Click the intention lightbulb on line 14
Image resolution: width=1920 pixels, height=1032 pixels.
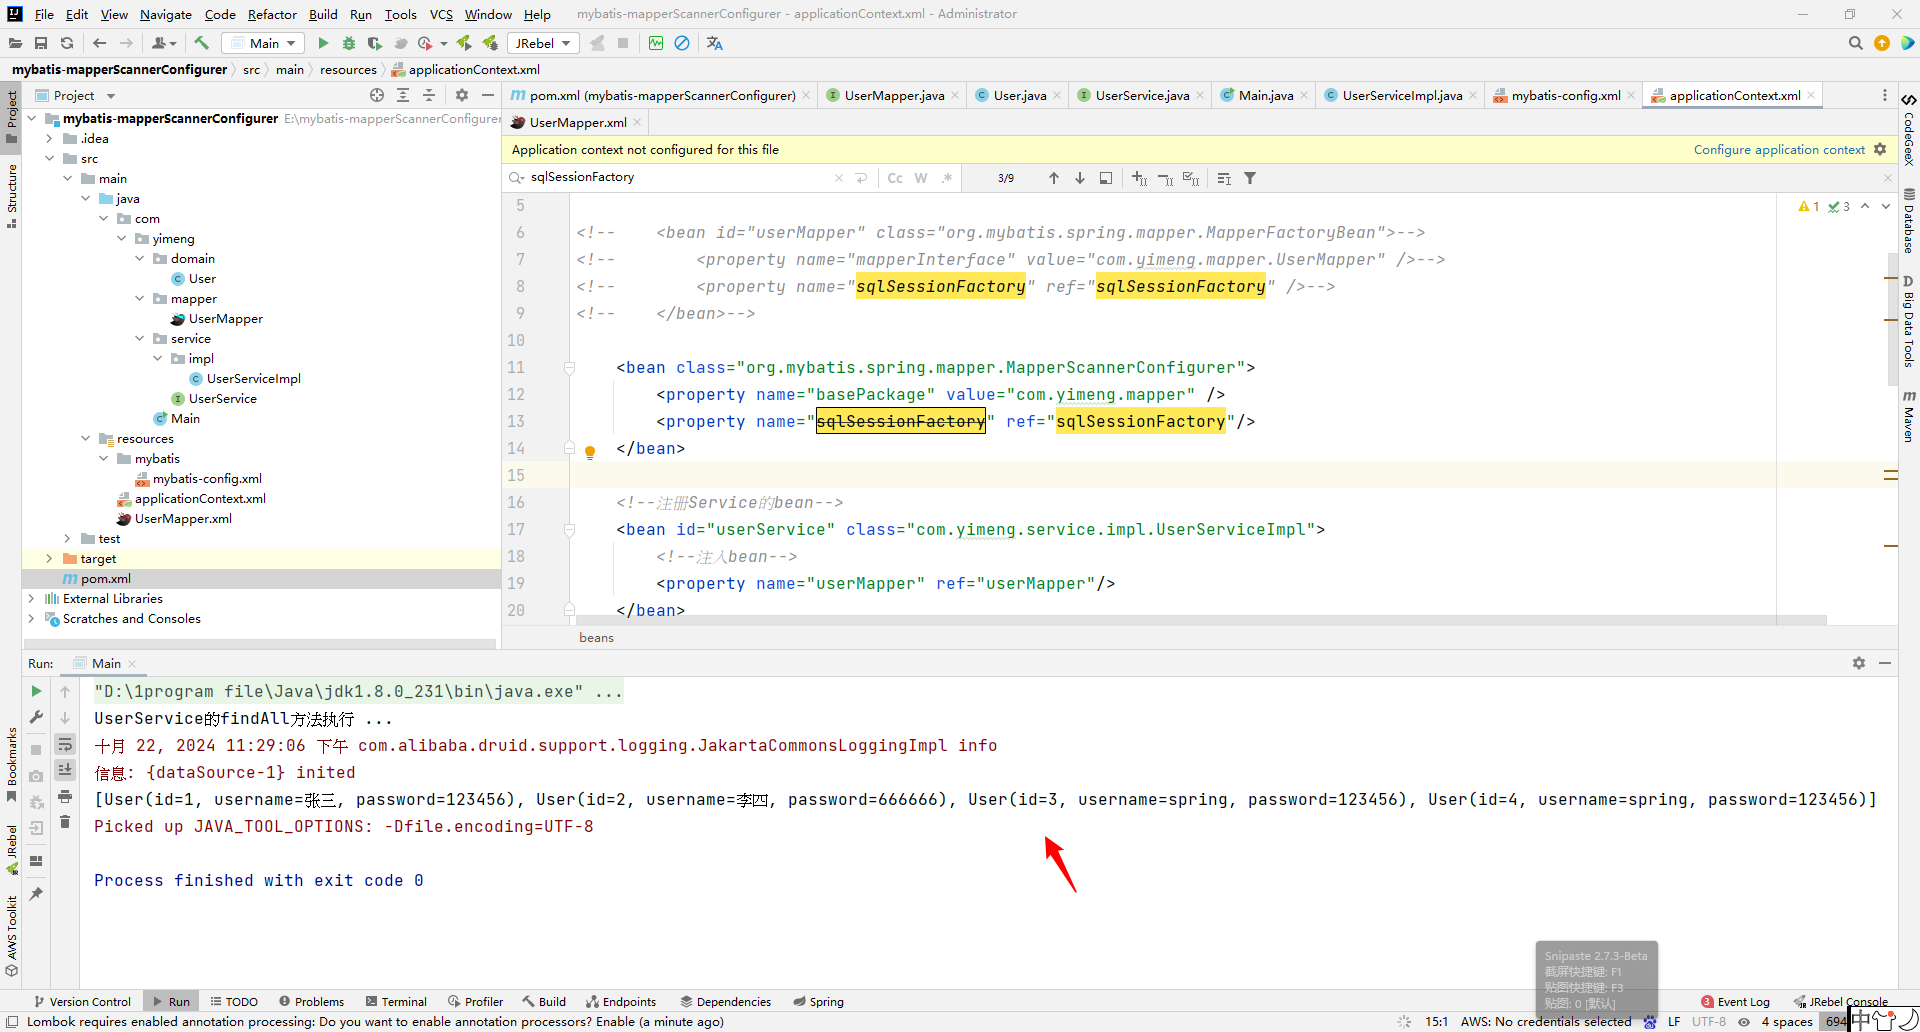(x=590, y=452)
